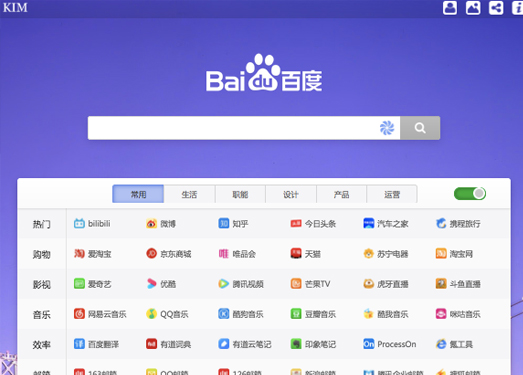523x375 pixels.
Task: Click the blue 'e' browser icon in 效率 row
Action: 441,344
